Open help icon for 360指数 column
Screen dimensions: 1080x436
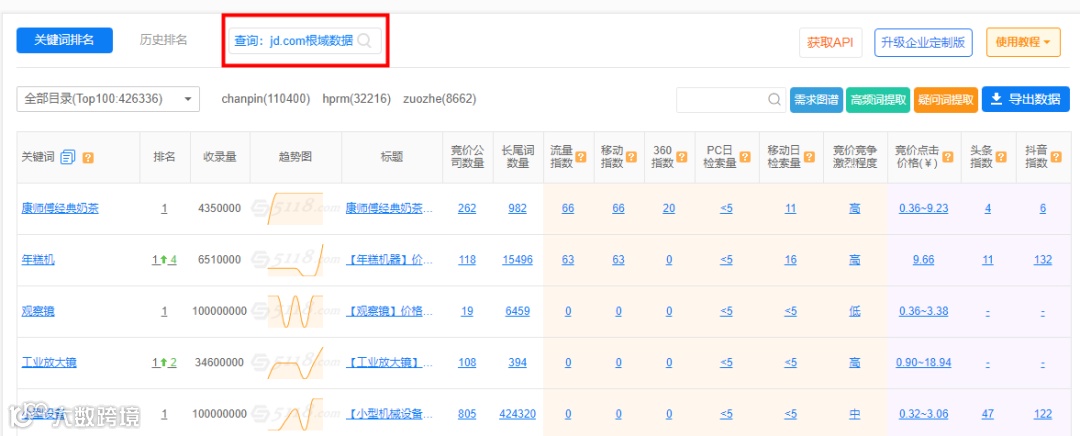(x=681, y=156)
